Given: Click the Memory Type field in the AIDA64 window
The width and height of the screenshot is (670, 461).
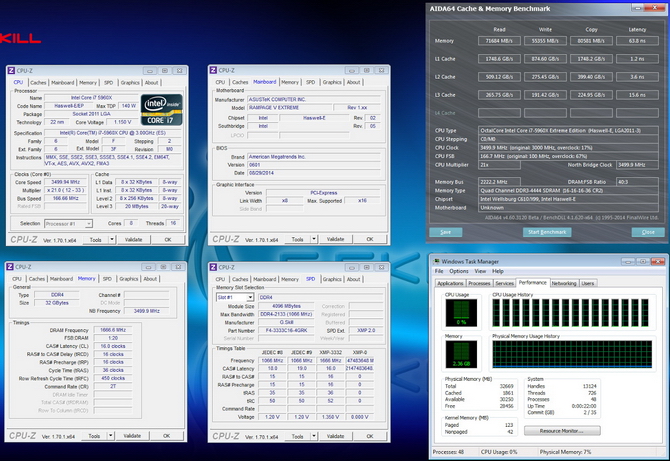Looking at the screenshot, I should click(x=568, y=191).
